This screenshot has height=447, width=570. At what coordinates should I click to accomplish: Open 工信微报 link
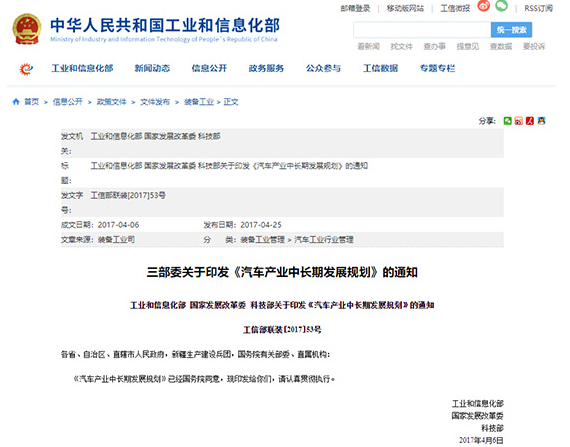pyautogui.click(x=455, y=8)
